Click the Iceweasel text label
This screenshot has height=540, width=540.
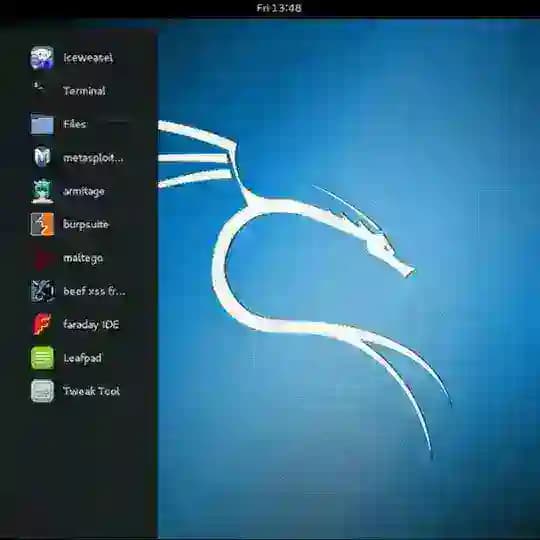pos(88,58)
